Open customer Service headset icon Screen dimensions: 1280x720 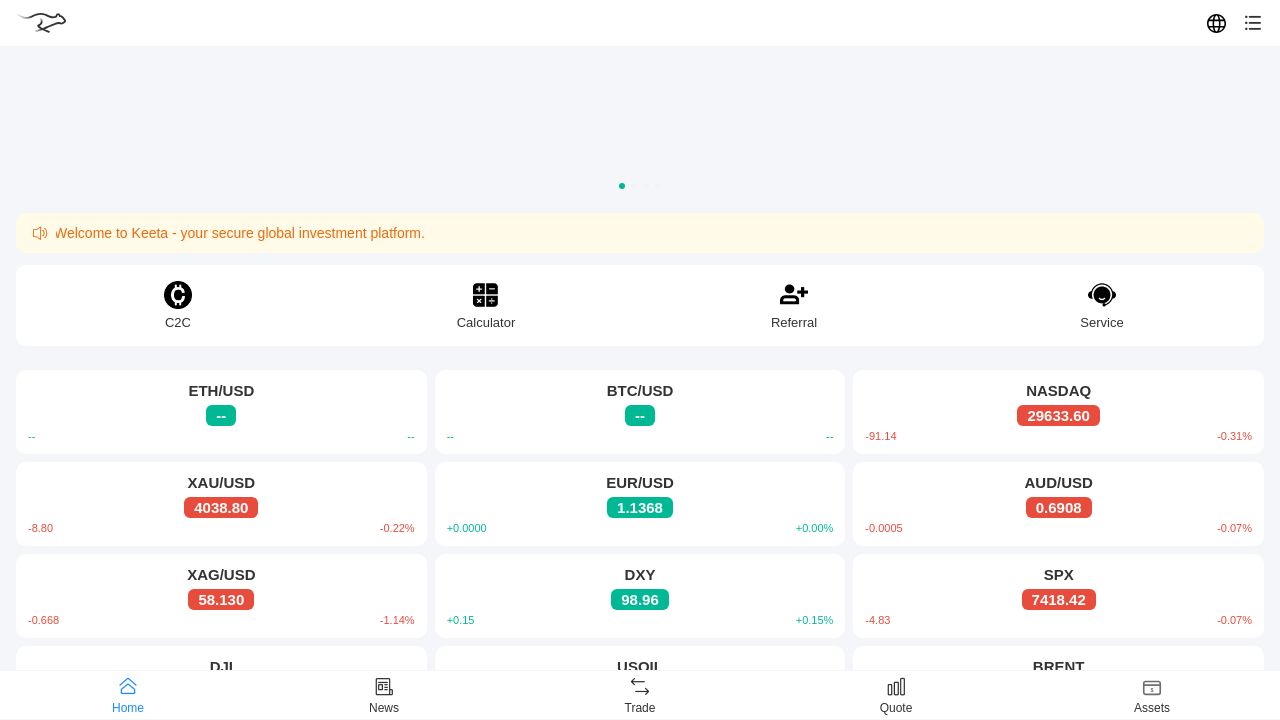(1102, 295)
